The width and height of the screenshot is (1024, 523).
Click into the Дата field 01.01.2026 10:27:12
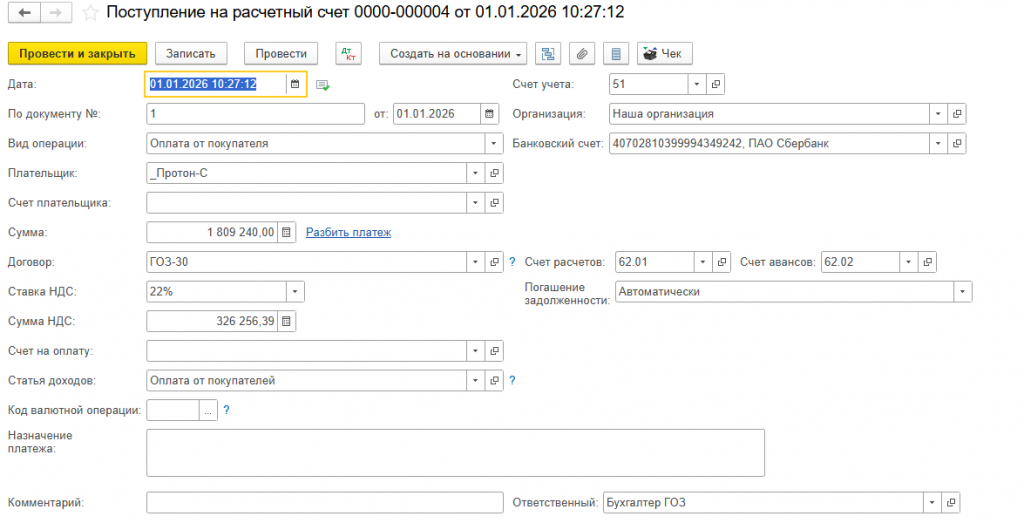pyautogui.click(x=216, y=84)
